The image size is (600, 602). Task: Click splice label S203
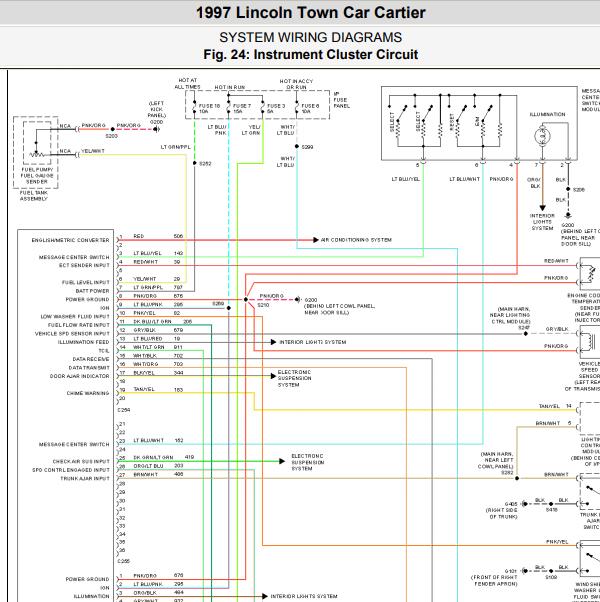tap(111, 136)
